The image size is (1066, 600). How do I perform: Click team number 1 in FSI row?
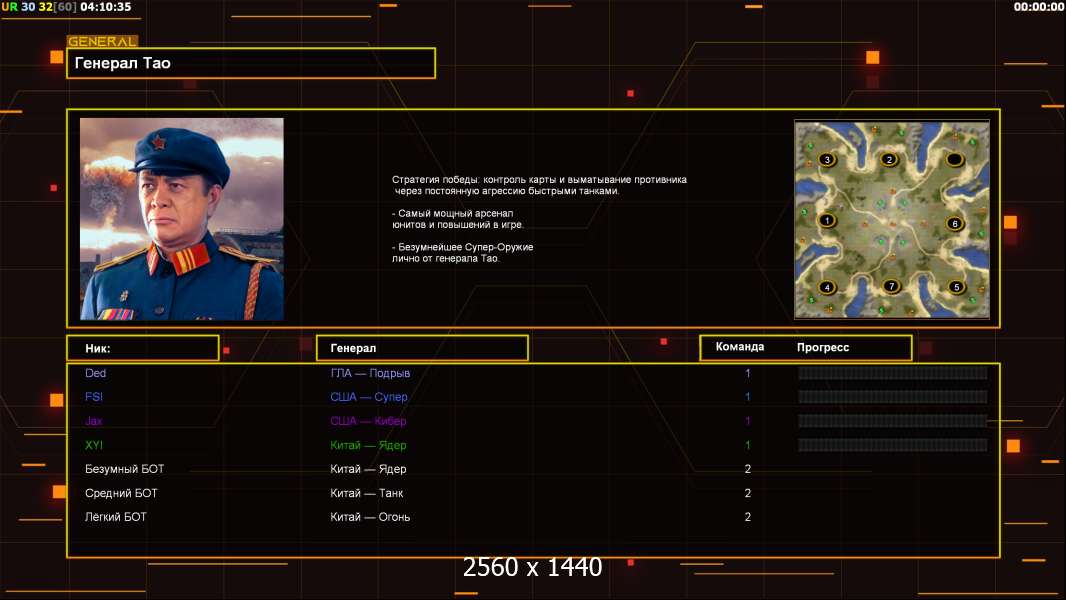click(748, 397)
